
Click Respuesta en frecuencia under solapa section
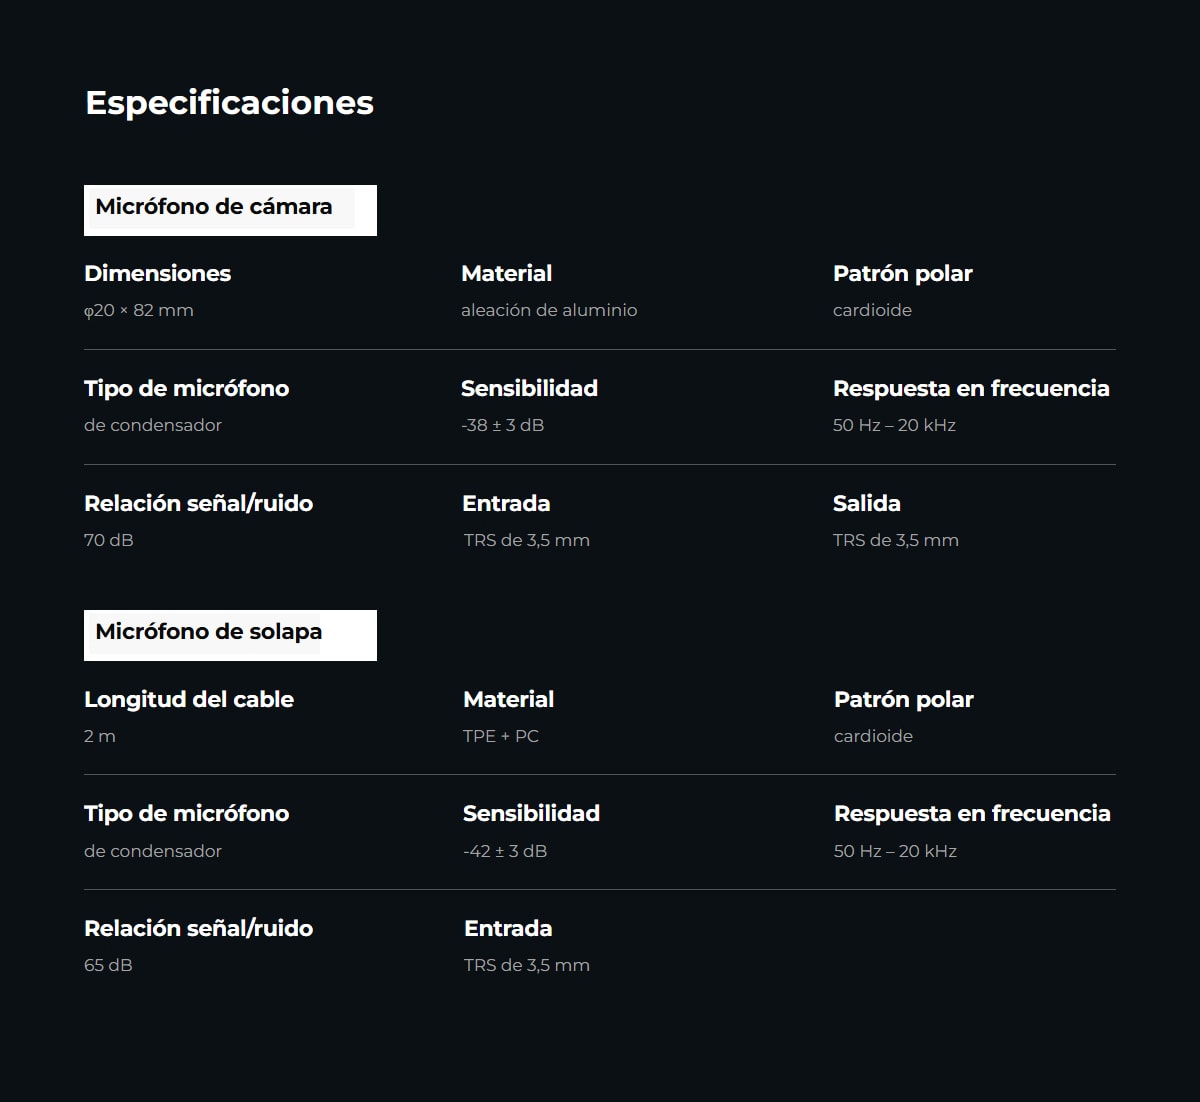972,814
